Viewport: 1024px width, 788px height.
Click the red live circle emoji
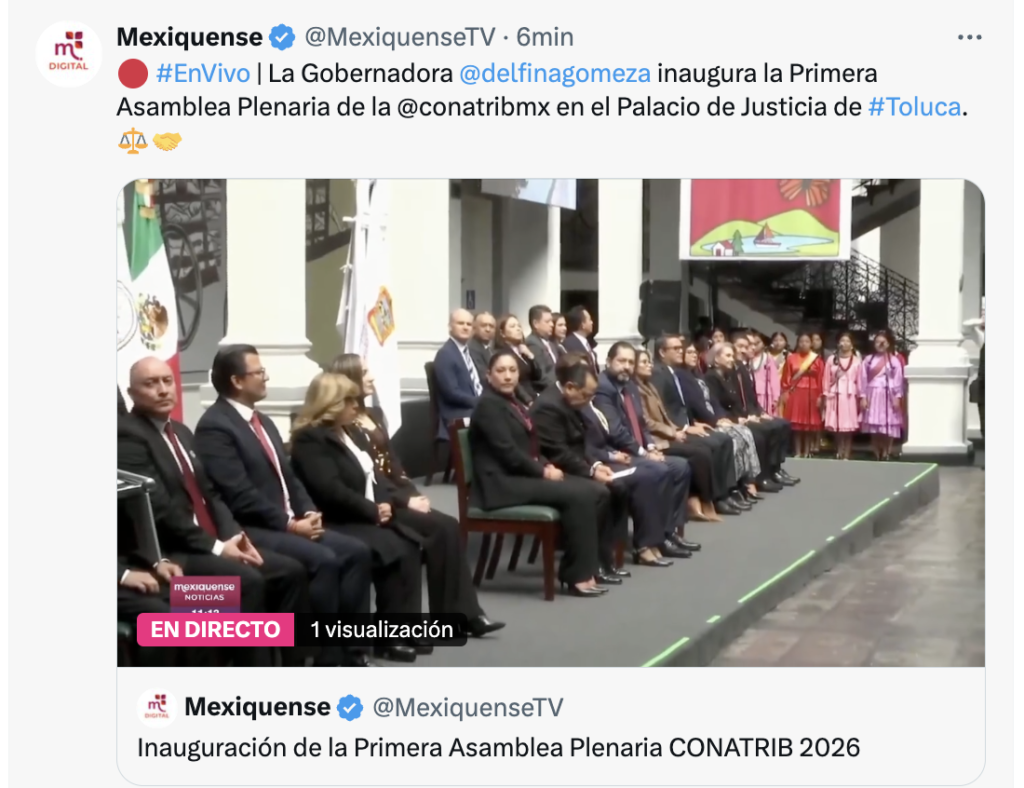tap(133, 74)
